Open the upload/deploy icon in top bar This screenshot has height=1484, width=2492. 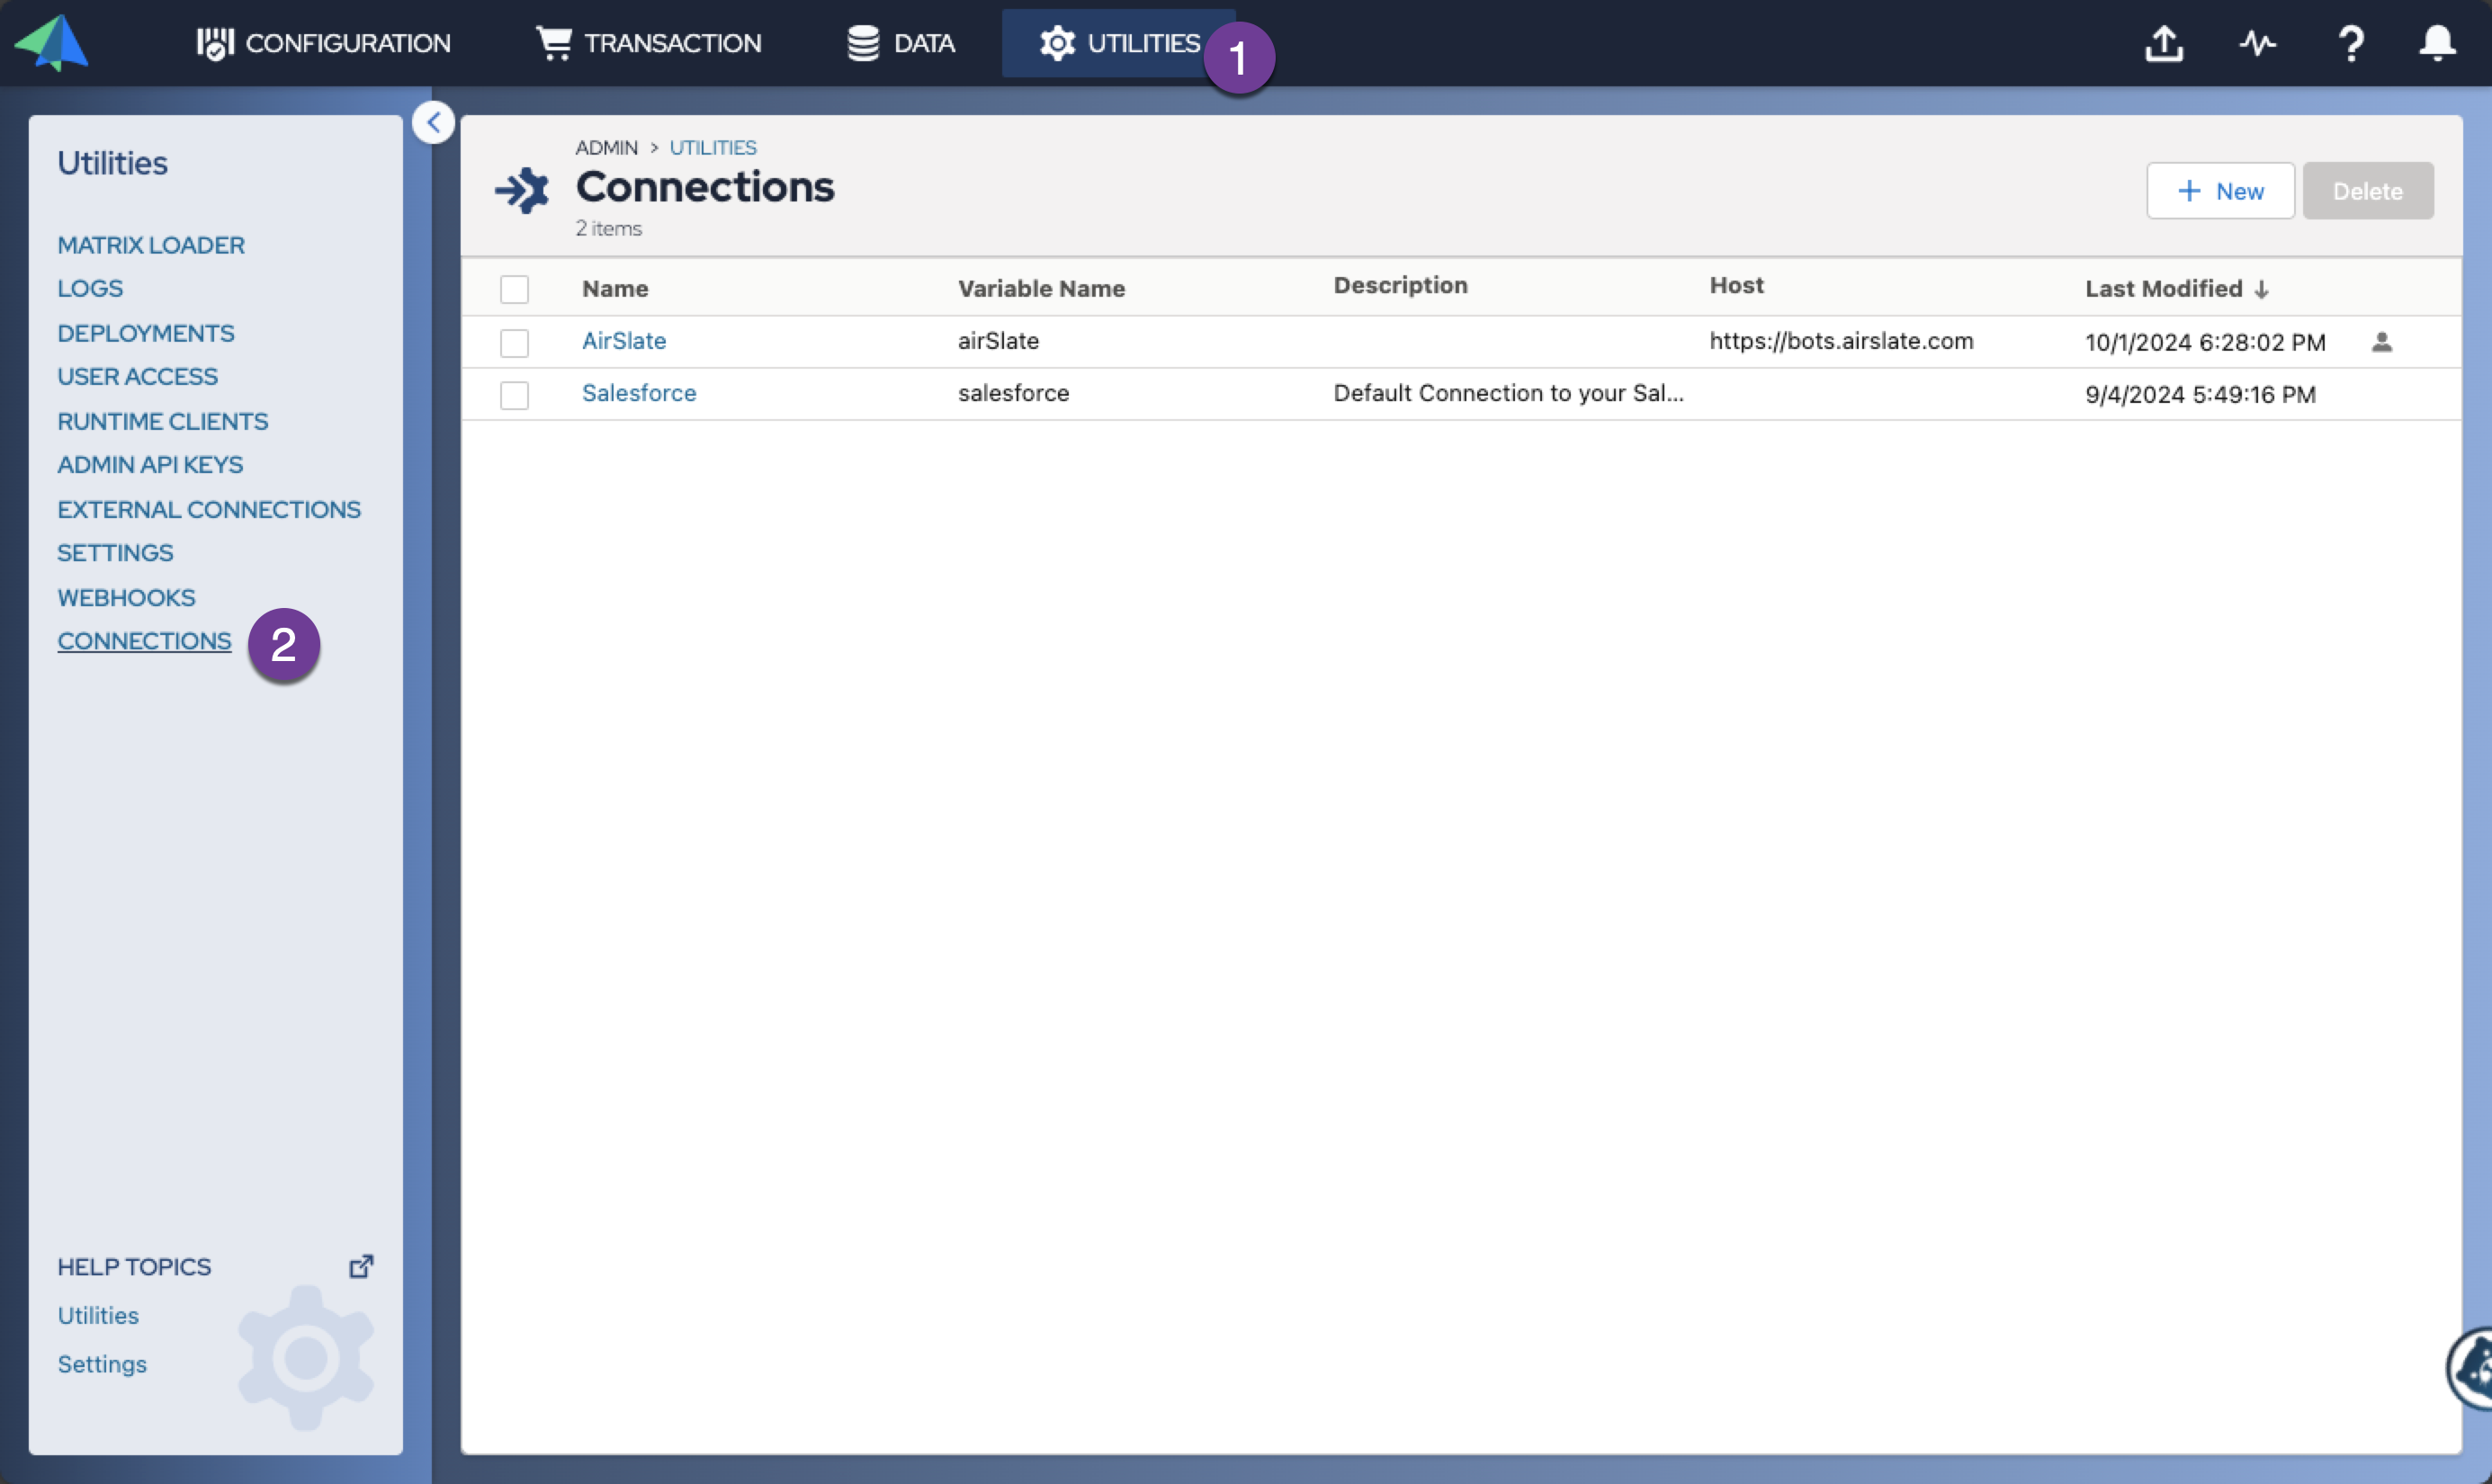click(x=2164, y=43)
